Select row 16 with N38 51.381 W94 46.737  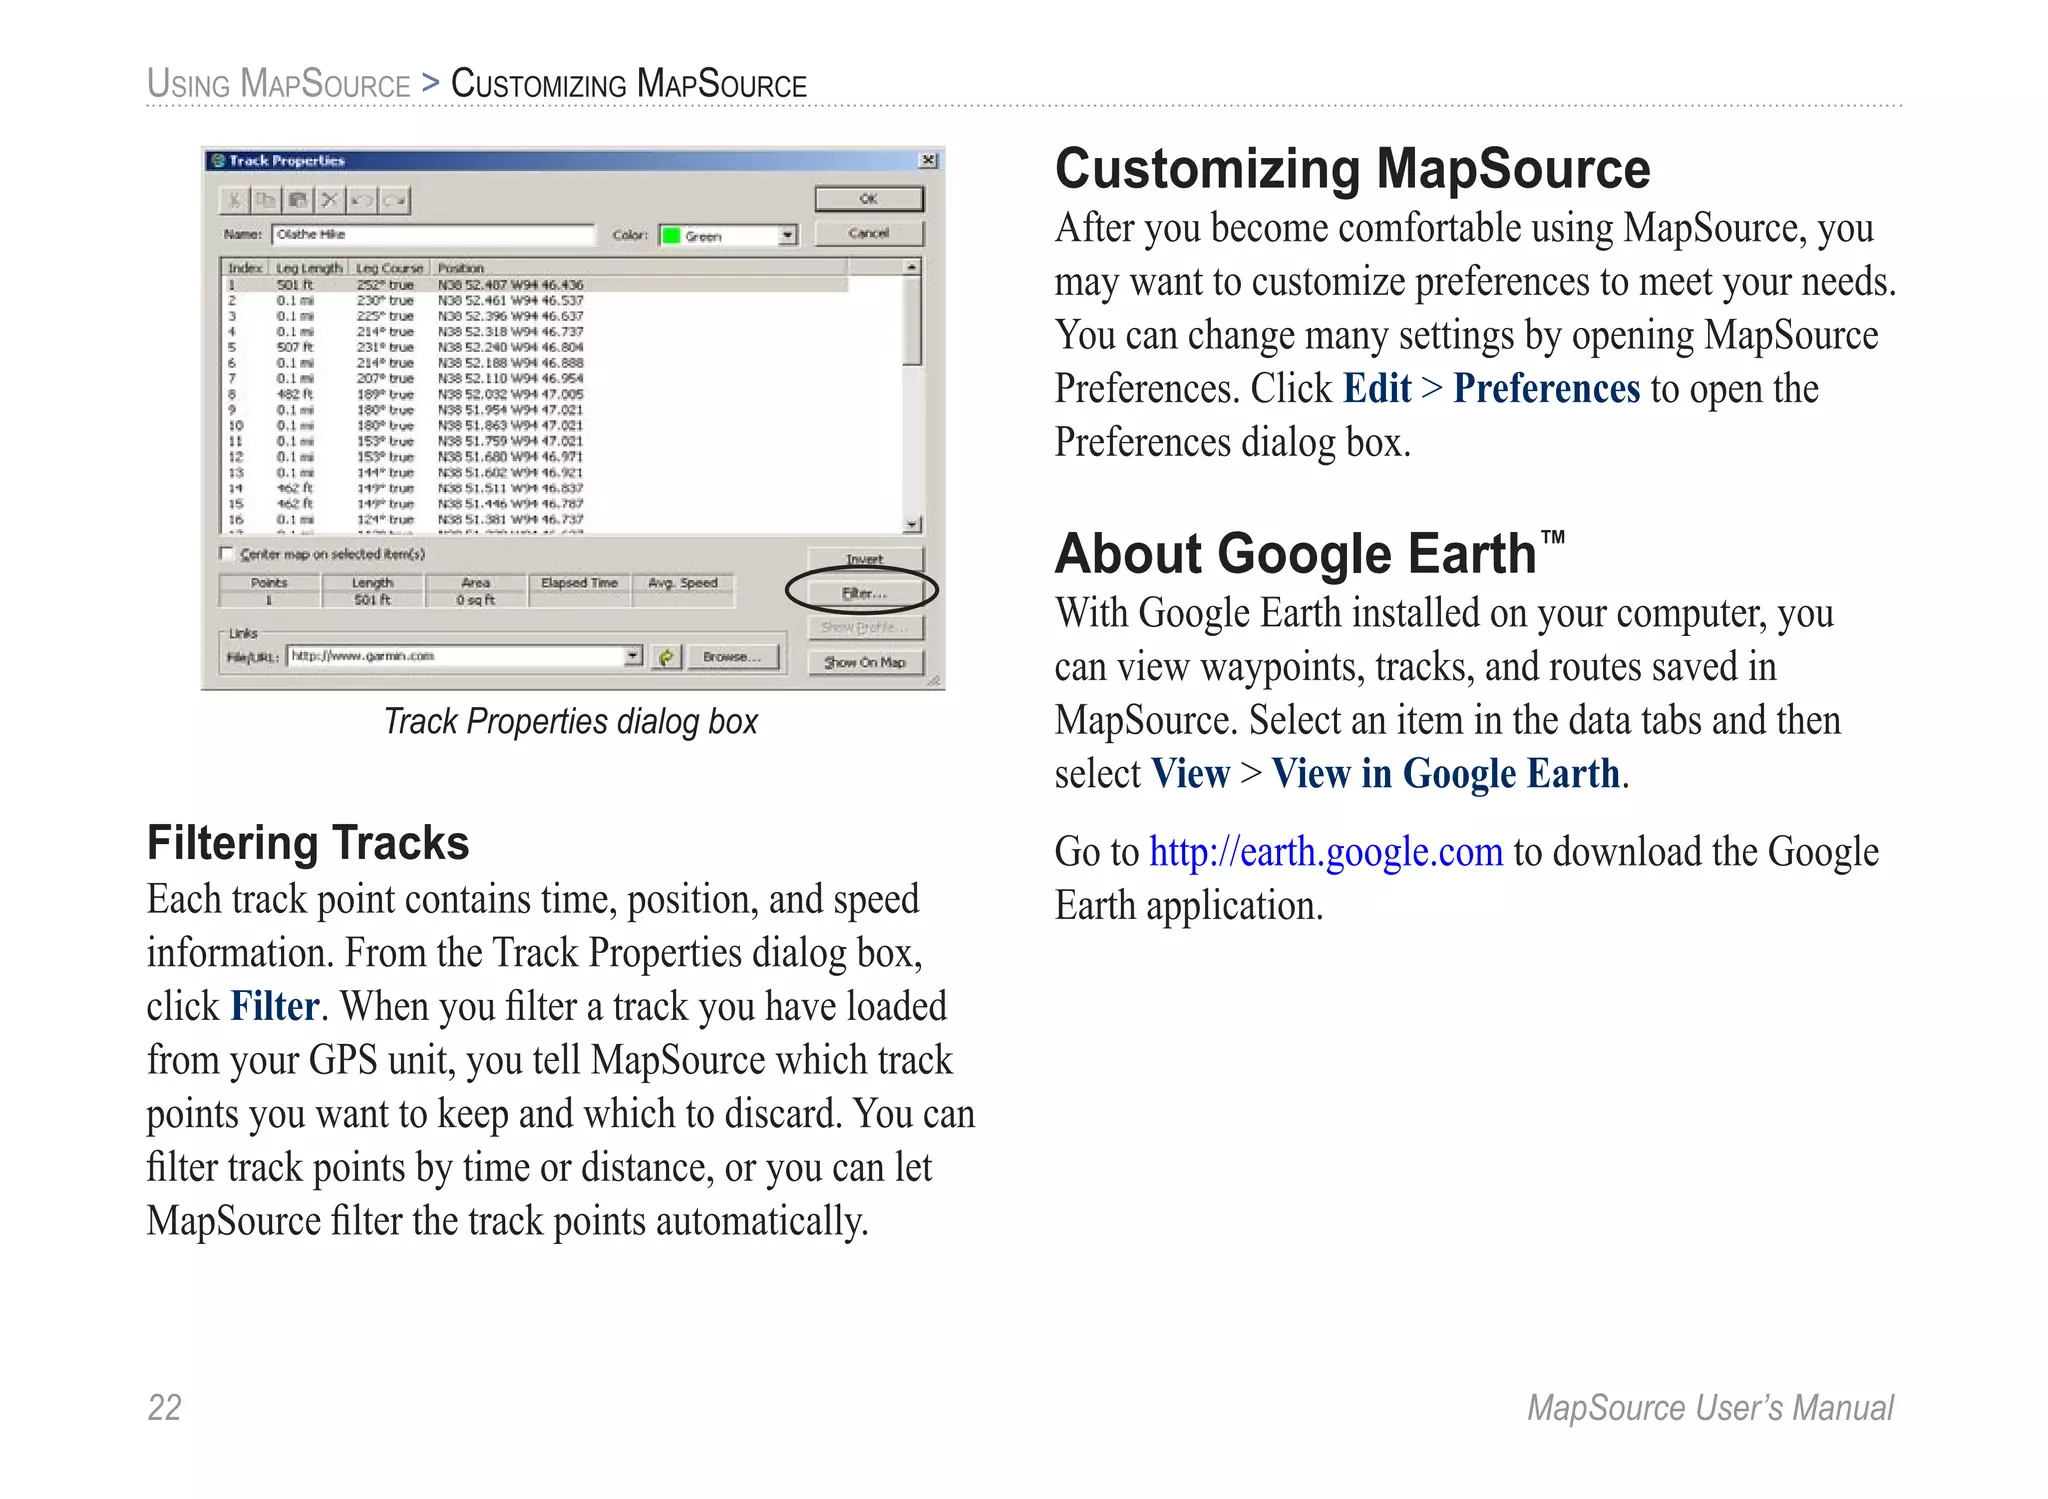pyautogui.click(x=535, y=520)
